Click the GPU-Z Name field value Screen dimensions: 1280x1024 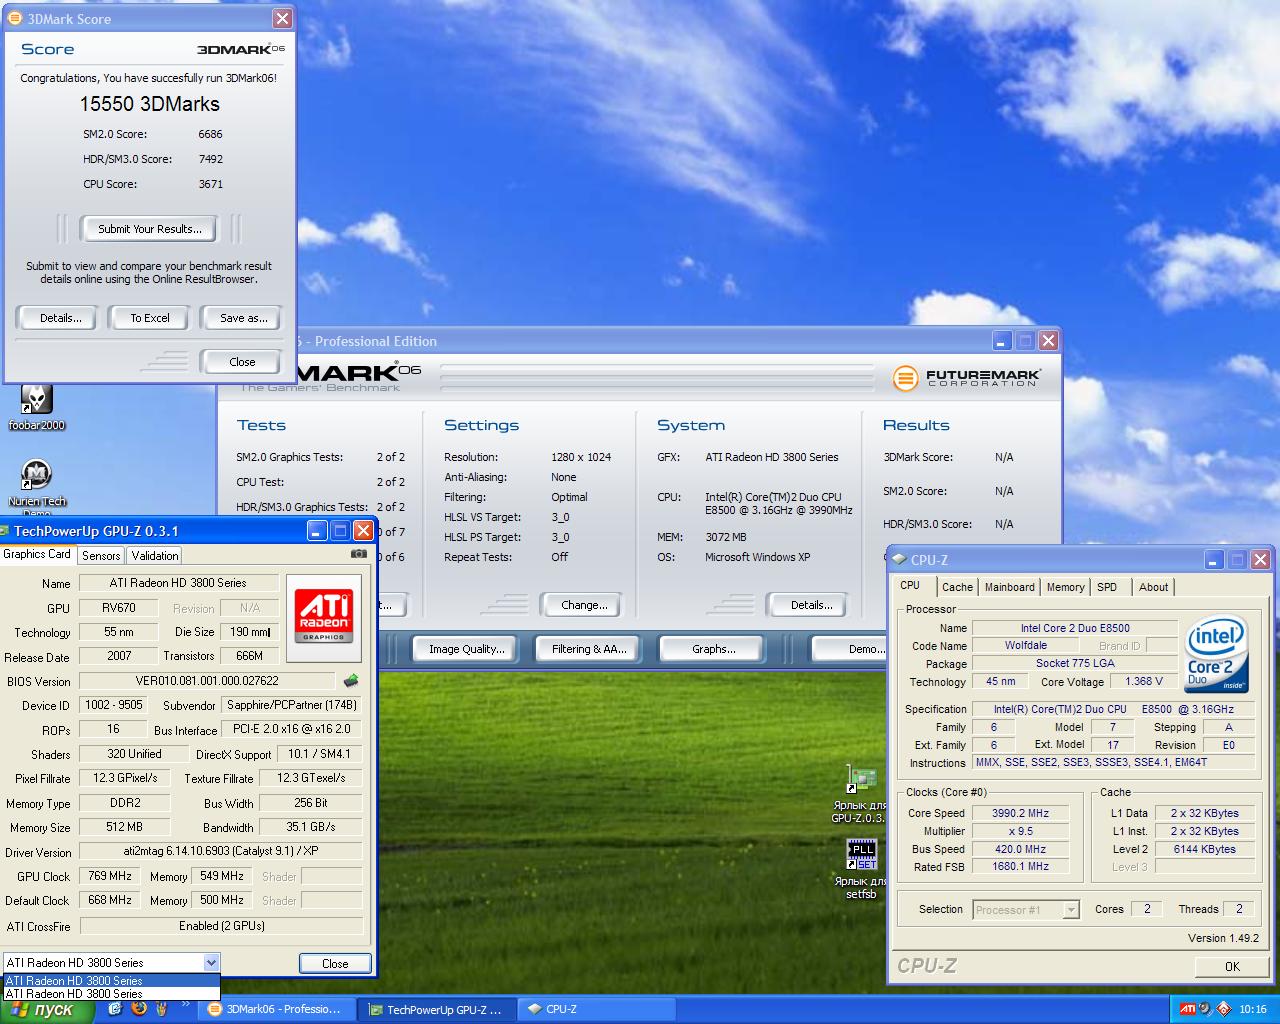(x=177, y=583)
